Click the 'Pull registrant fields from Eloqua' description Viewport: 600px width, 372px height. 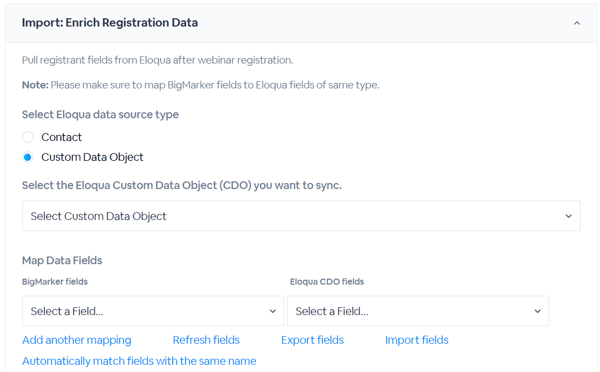pos(157,60)
